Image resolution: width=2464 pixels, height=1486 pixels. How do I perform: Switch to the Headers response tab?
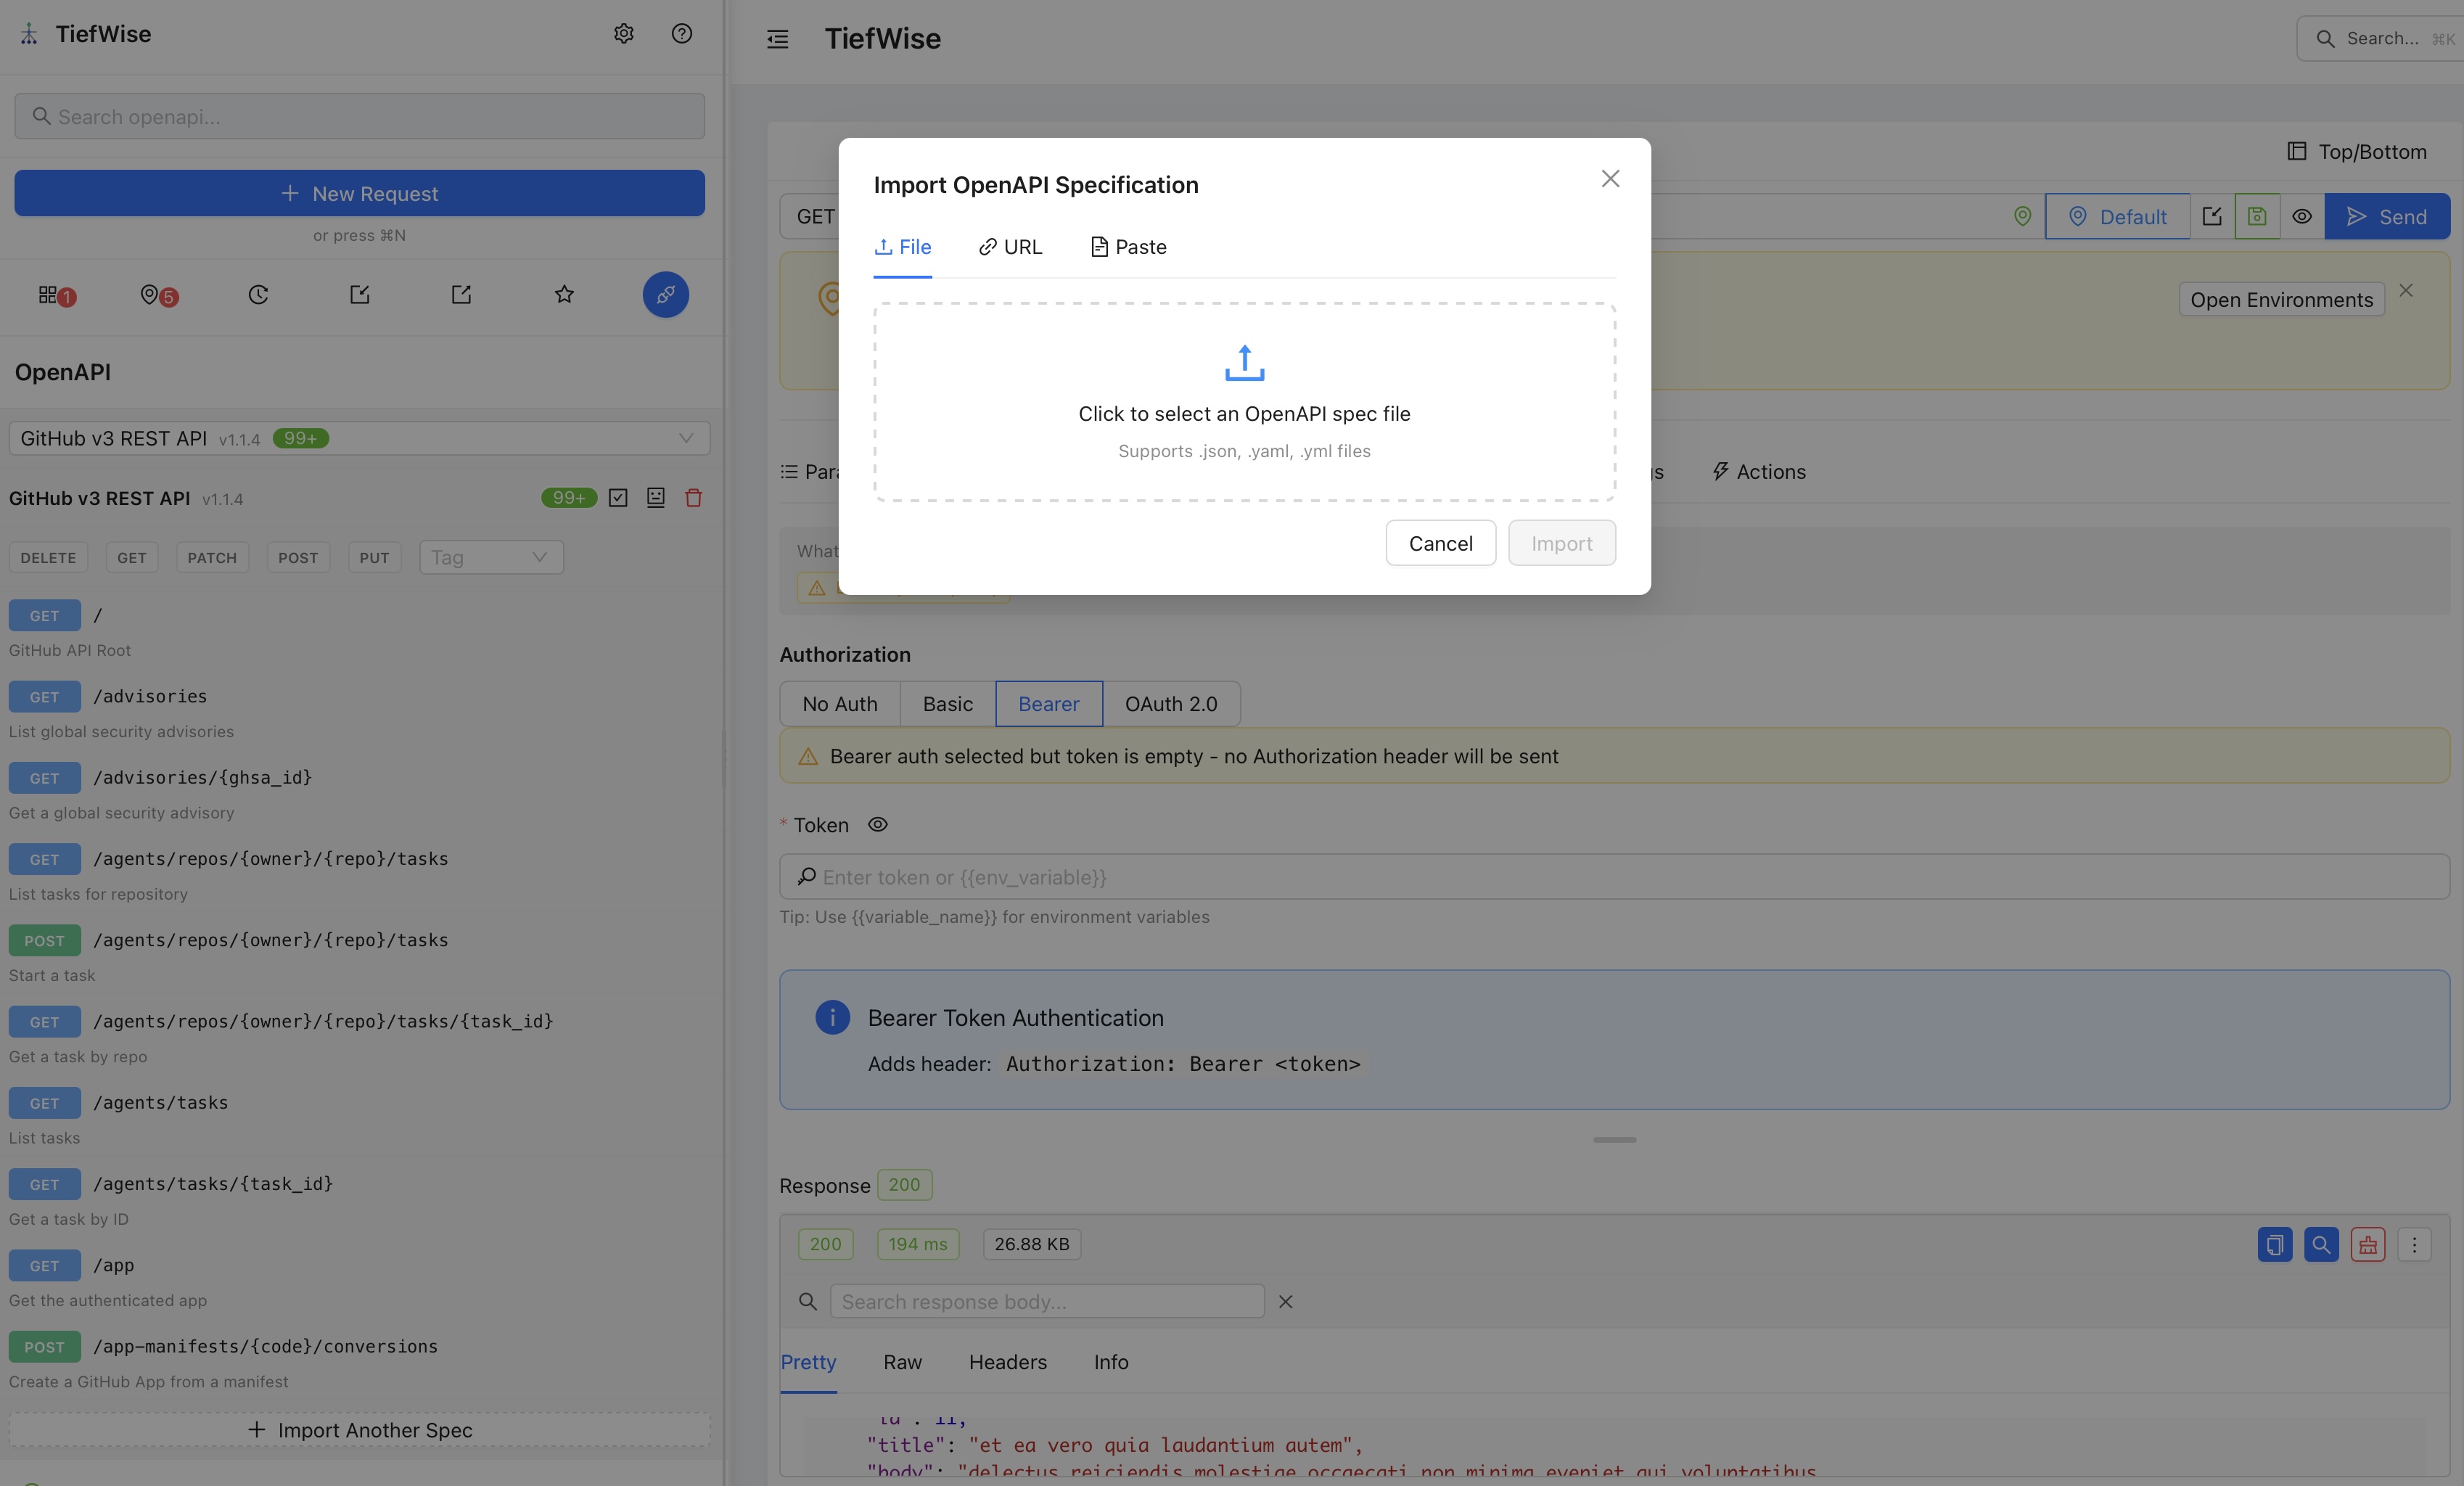tap(1007, 1362)
